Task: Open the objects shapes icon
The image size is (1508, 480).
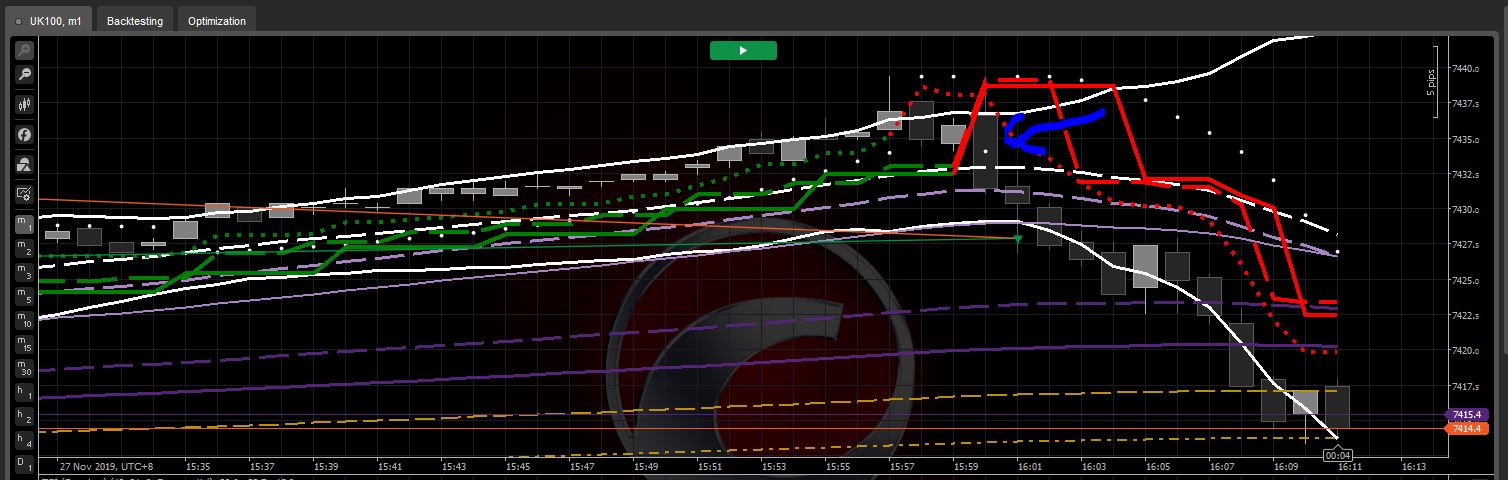Action: [x=24, y=164]
